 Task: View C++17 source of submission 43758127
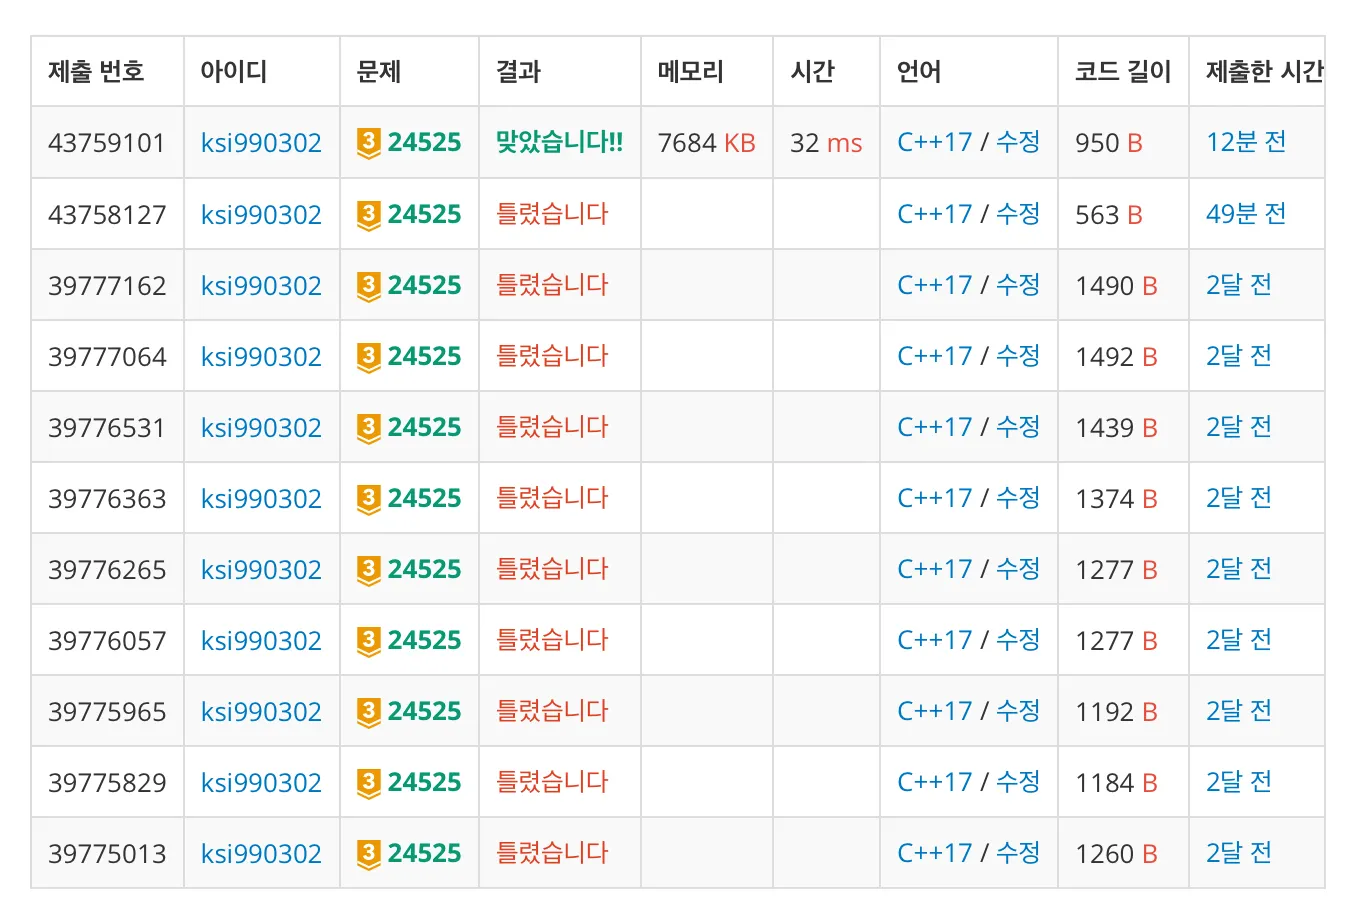click(x=934, y=213)
